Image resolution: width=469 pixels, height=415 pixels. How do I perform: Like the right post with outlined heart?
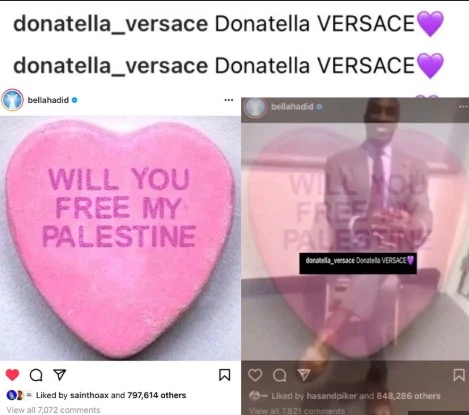click(x=255, y=375)
